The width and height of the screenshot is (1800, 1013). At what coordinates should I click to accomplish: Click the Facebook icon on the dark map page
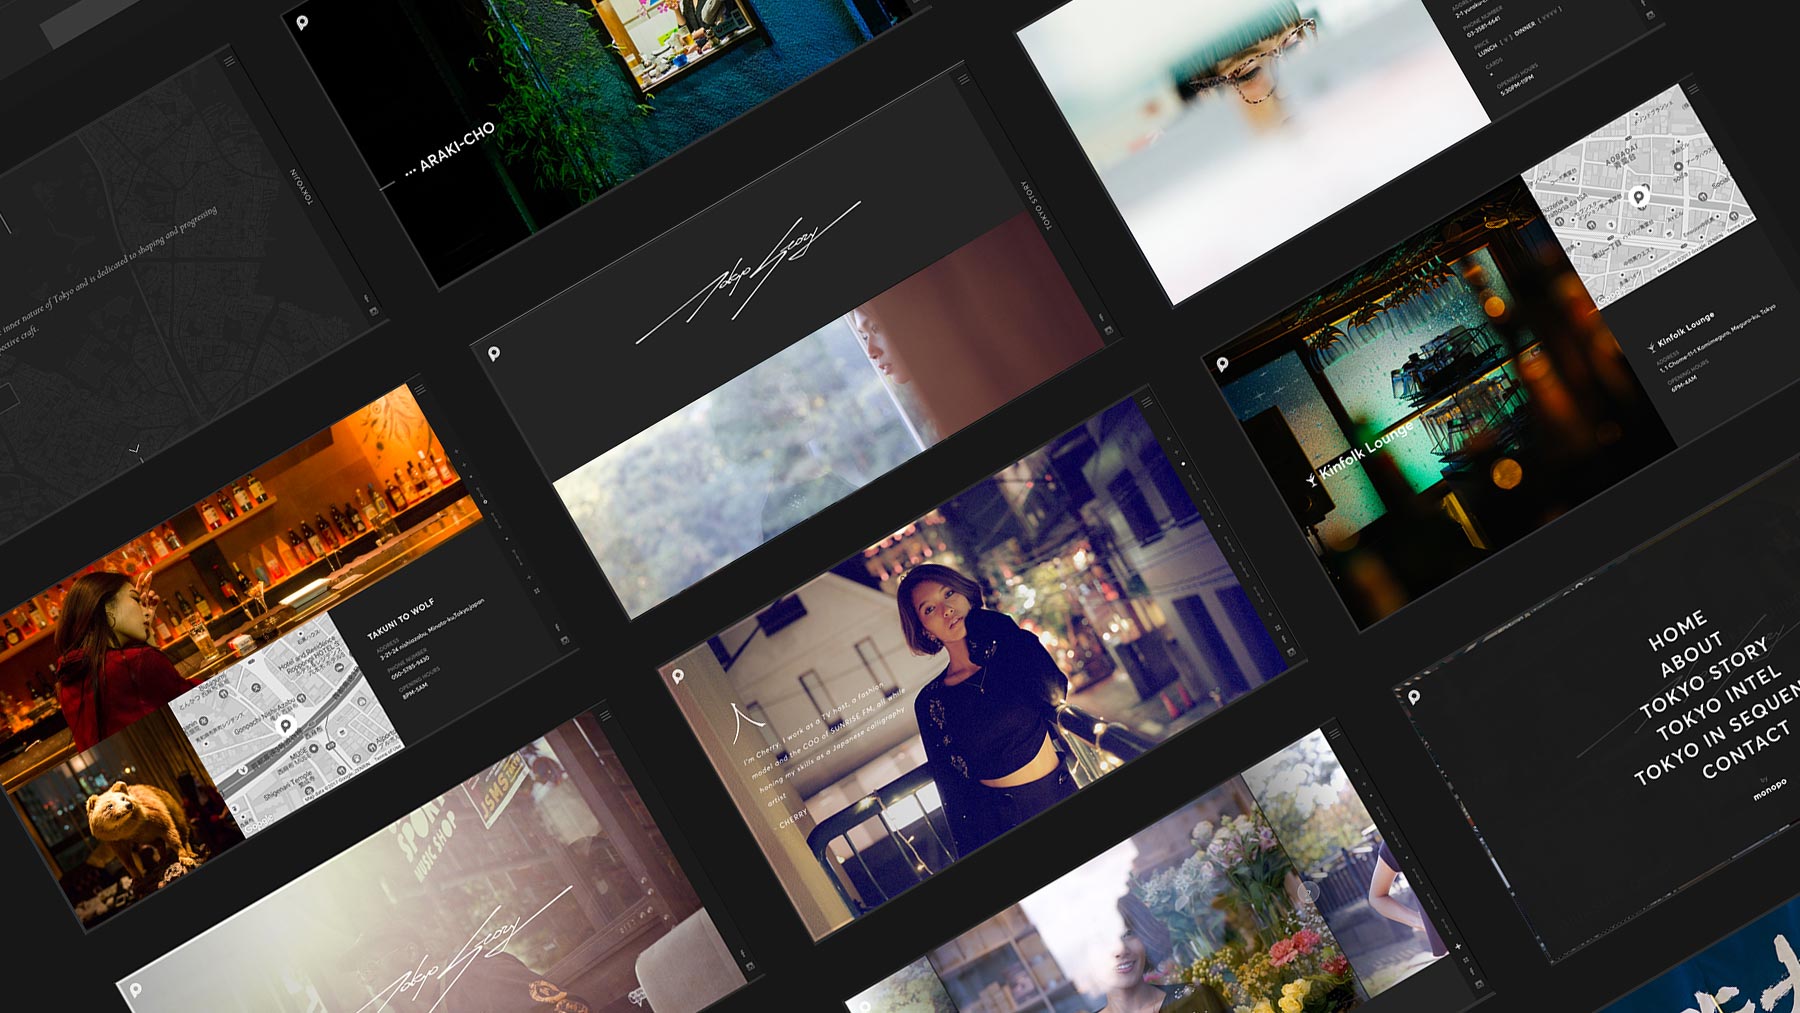tap(366, 298)
